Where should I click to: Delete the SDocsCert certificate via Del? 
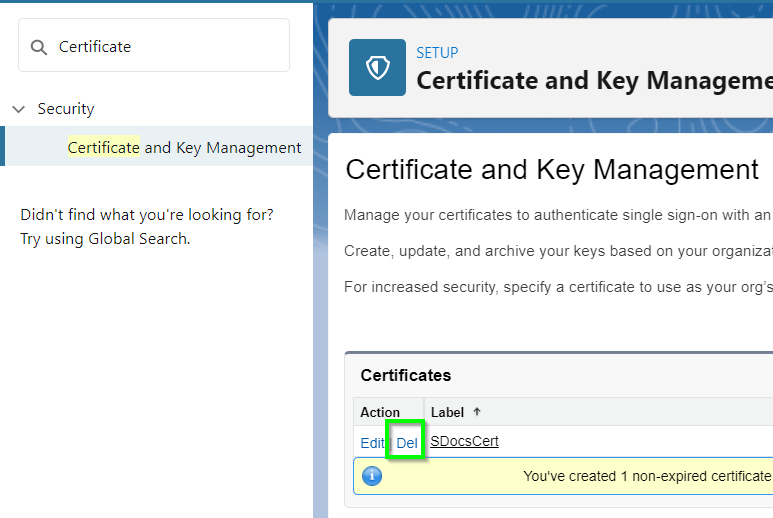click(407, 443)
